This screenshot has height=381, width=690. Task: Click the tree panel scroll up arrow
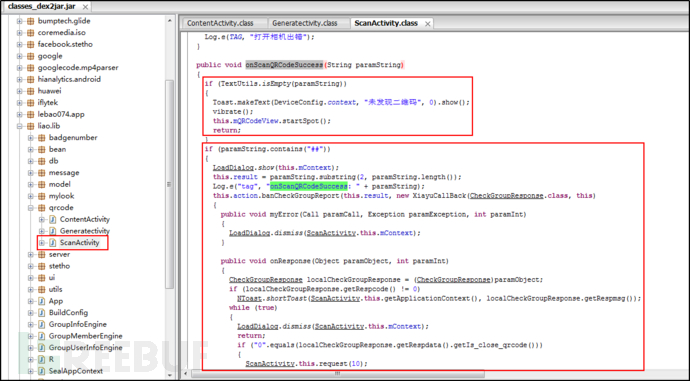[x=169, y=21]
